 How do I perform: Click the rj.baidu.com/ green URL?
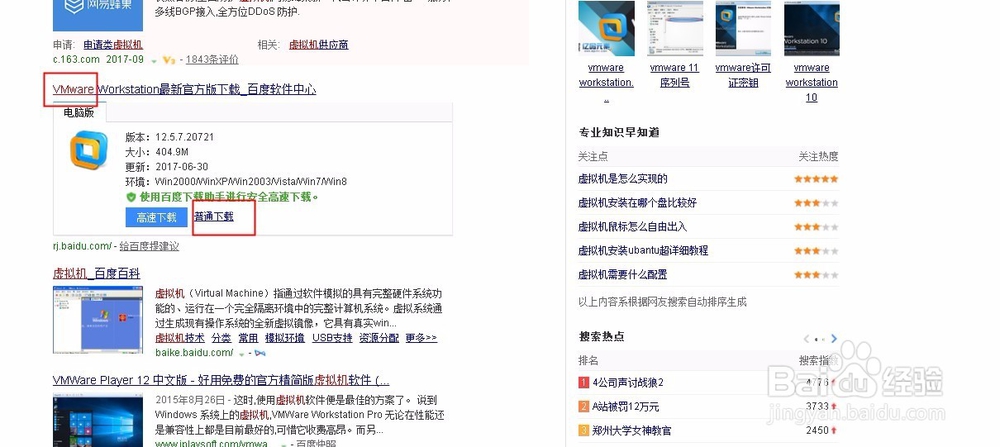pyautogui.click(x=83, y=246)
